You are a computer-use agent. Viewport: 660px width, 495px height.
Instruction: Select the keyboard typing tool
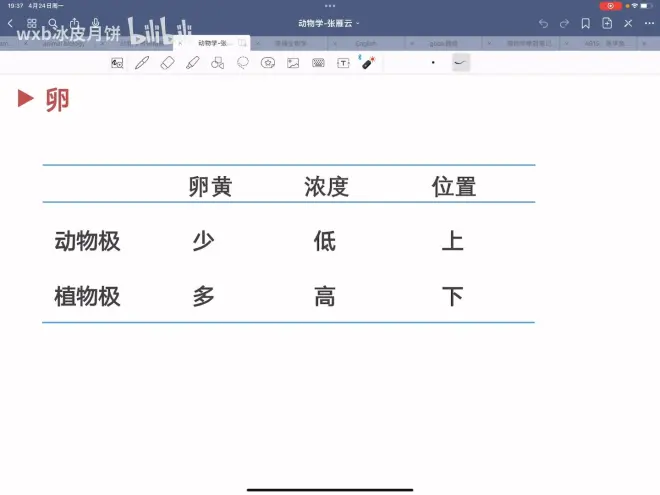click(318, 63)
